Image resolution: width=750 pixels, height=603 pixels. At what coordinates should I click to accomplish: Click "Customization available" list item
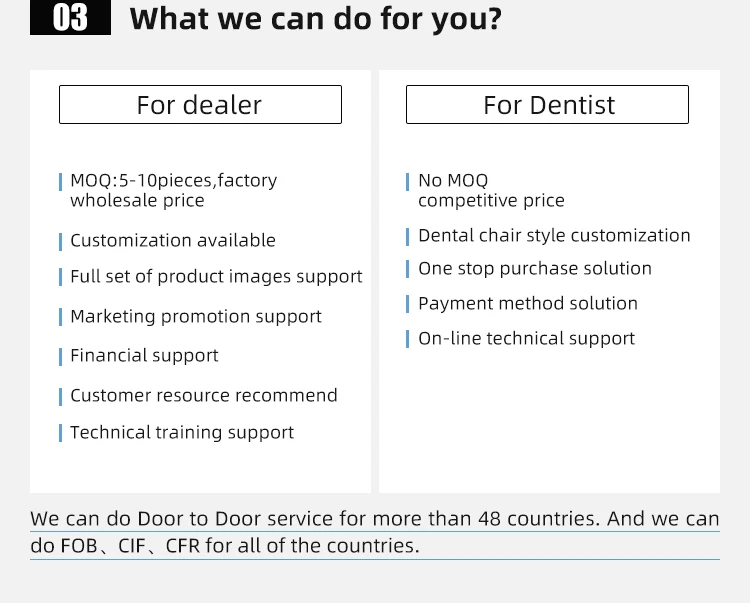click(x=172, y=240)
